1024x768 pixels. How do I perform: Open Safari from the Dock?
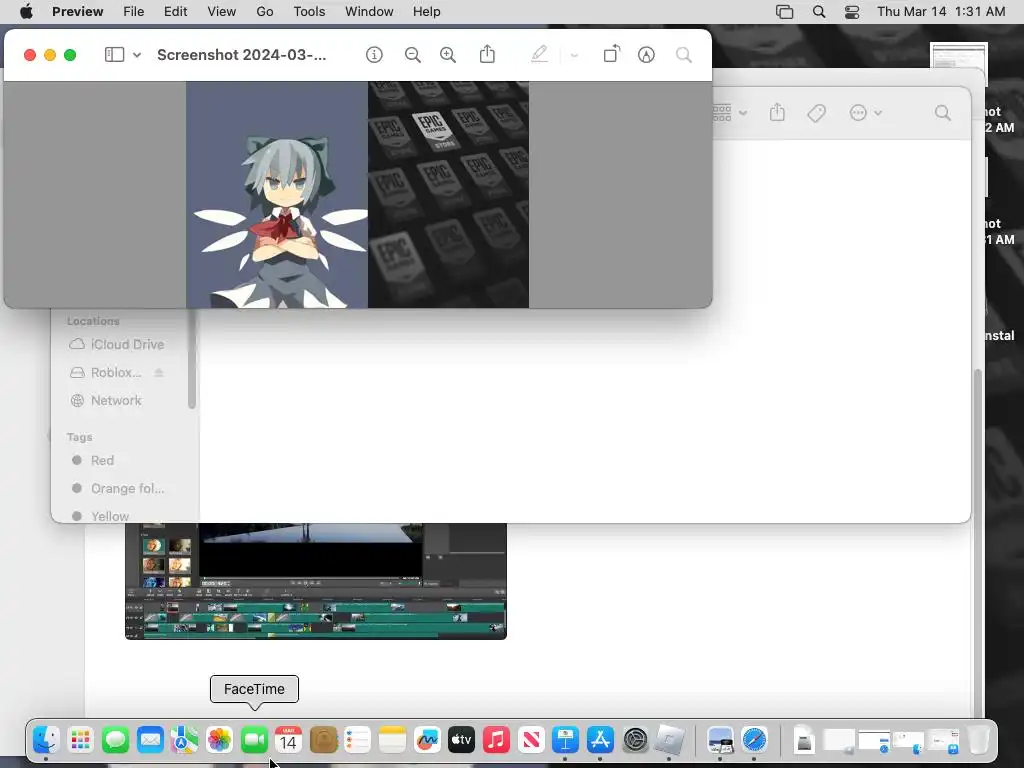(x=754, y=740)
